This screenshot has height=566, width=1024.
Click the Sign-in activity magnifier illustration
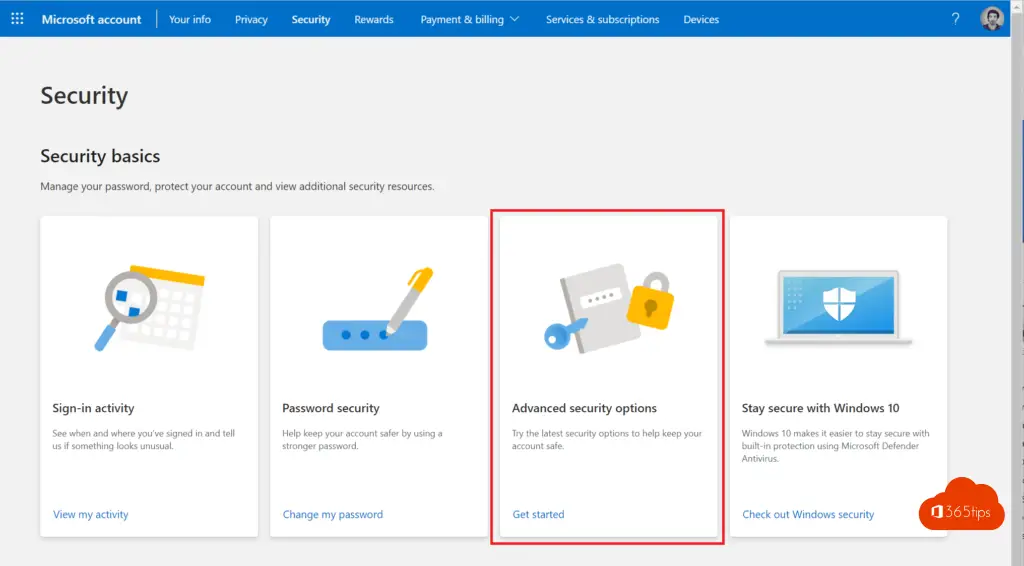click(150, 308)
